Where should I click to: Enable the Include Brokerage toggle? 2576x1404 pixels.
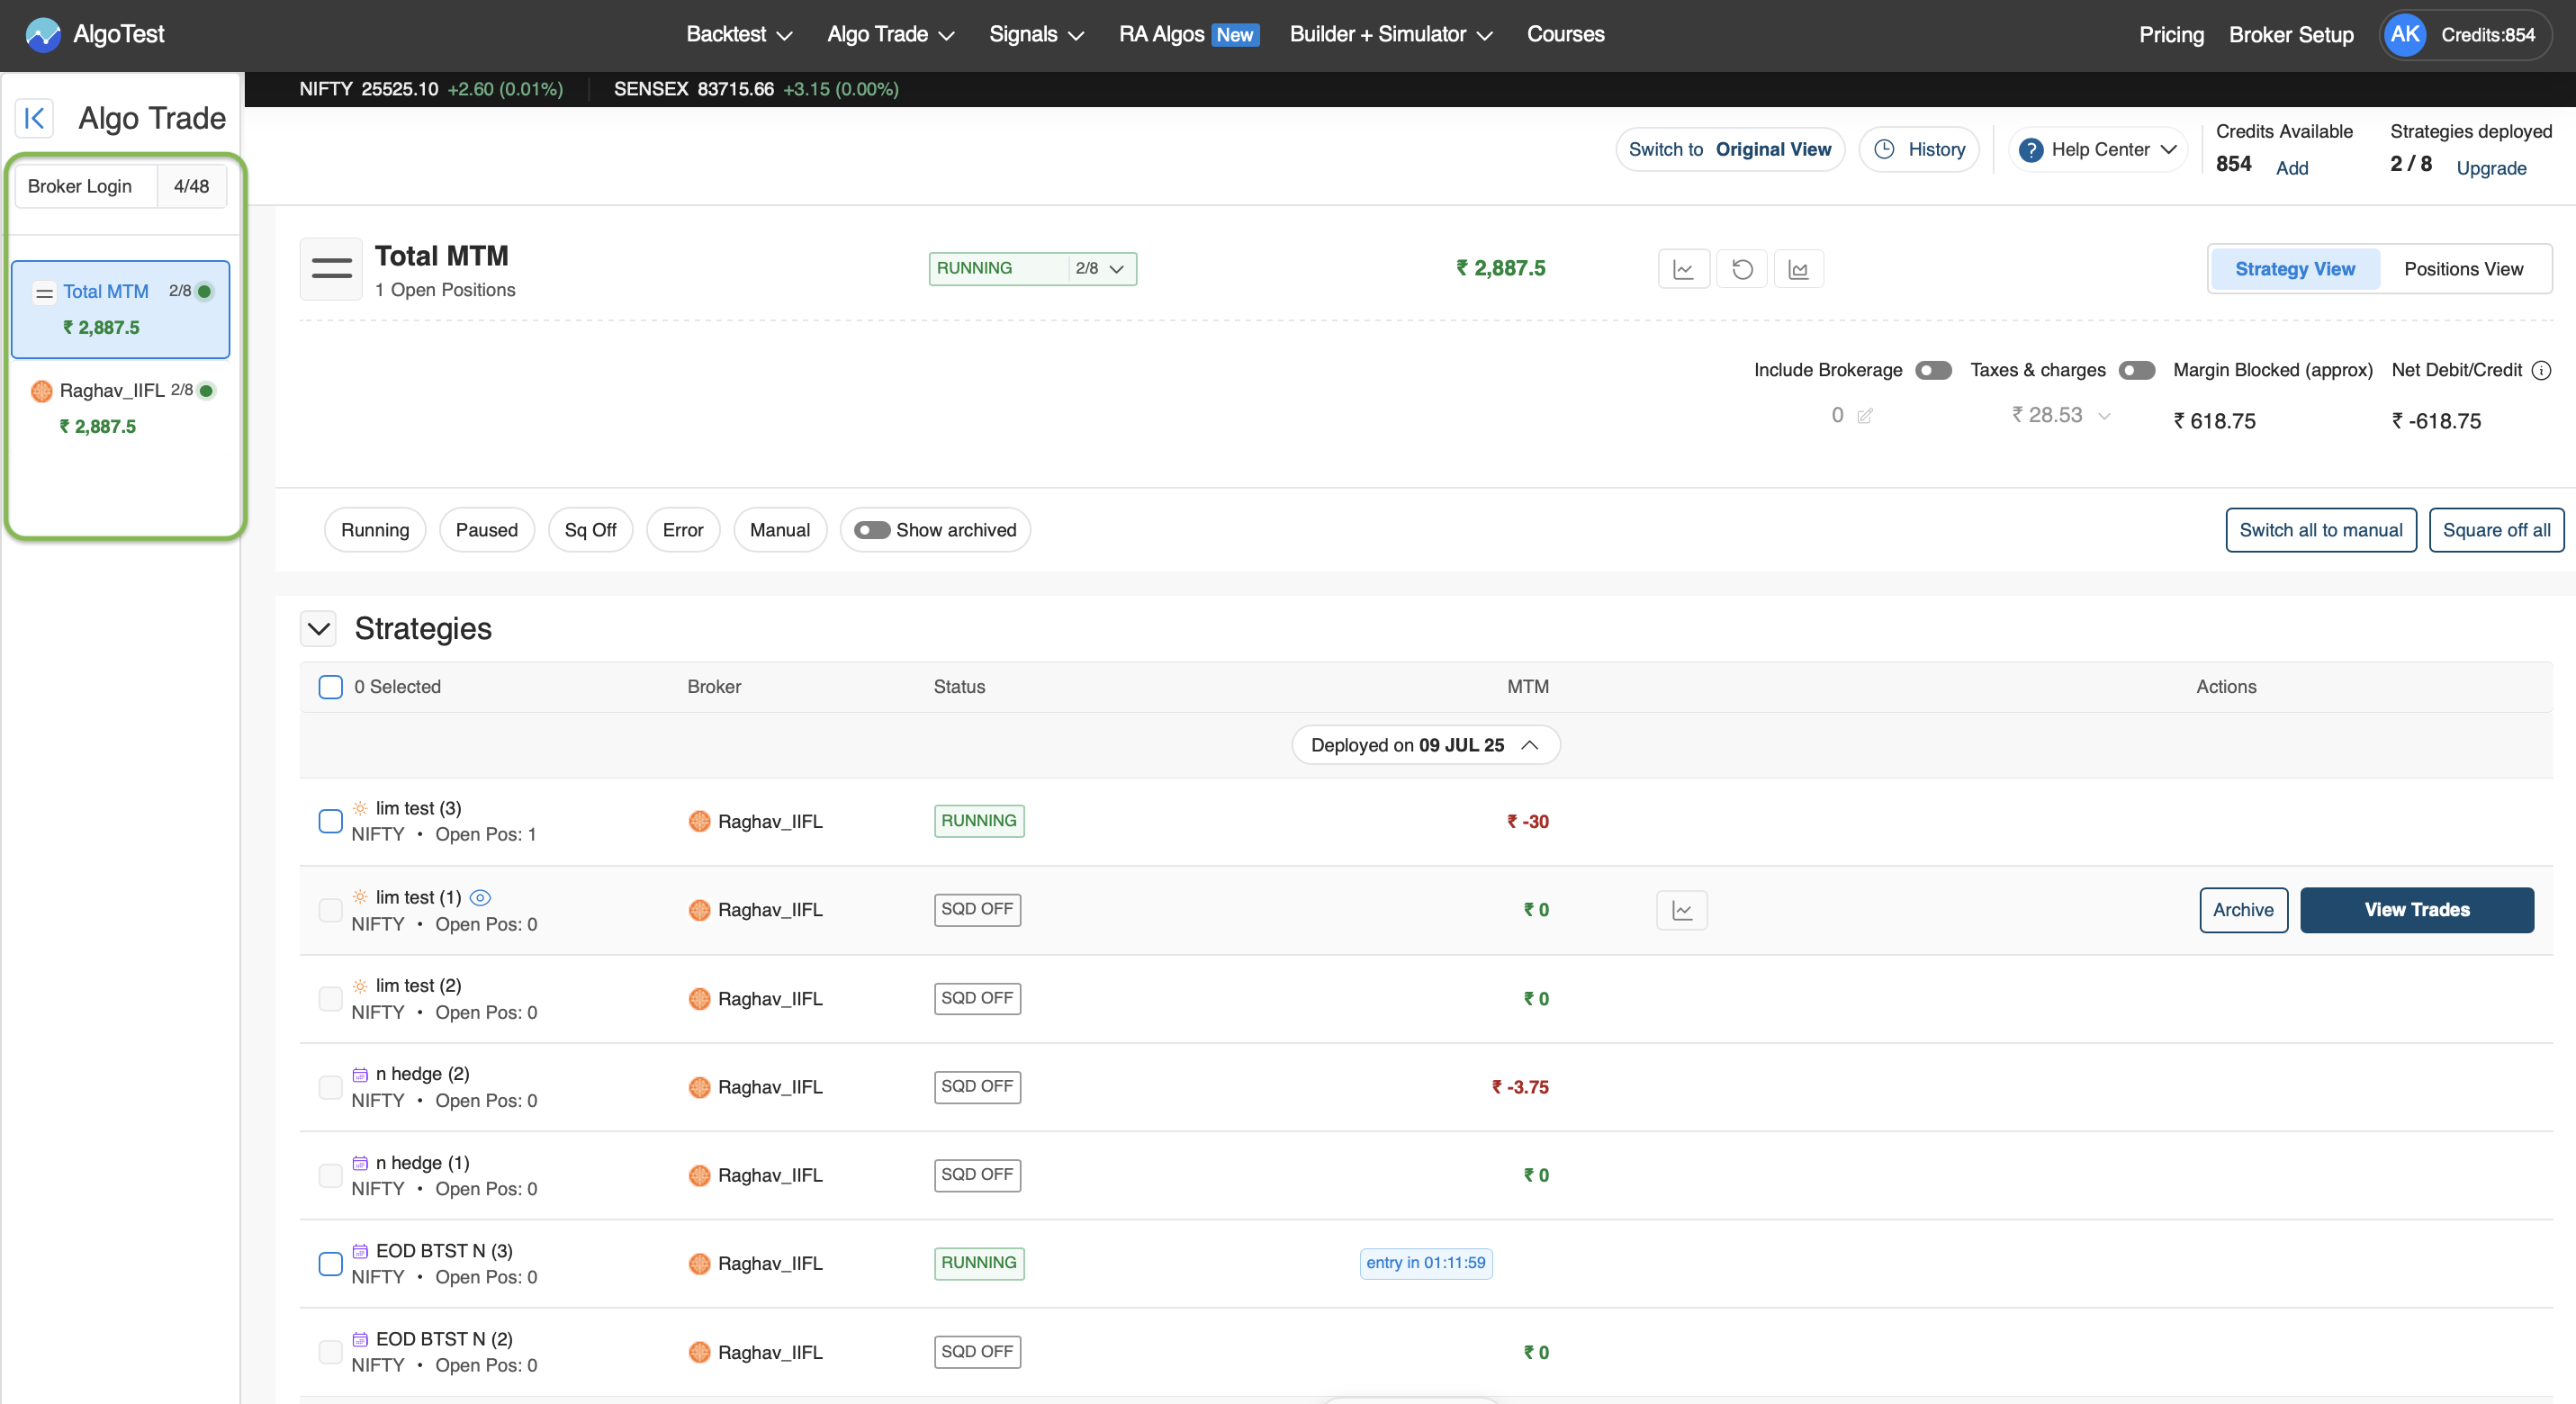click(1933, 370)
